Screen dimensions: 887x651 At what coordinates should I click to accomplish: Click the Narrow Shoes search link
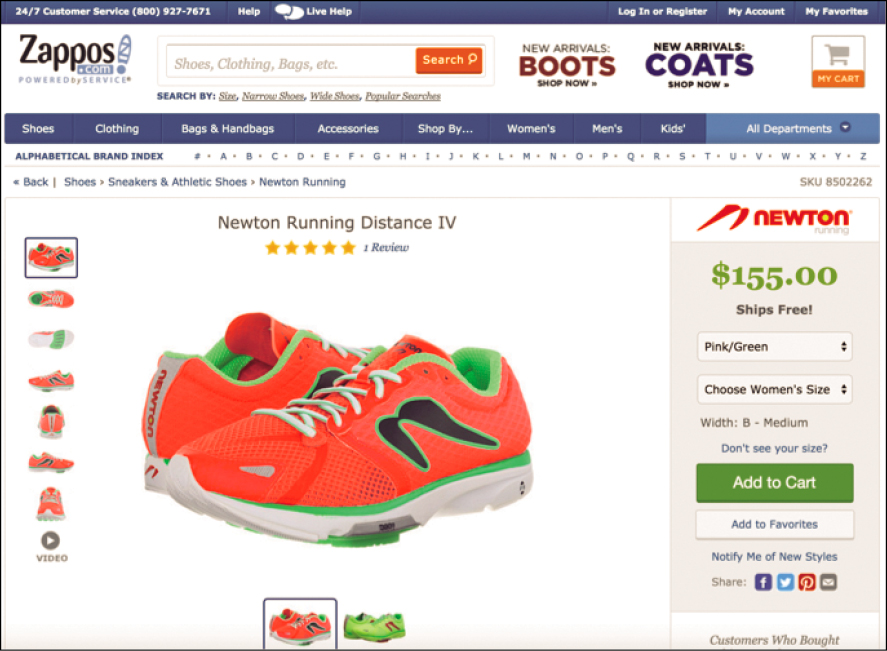click(x=273, y=96)
